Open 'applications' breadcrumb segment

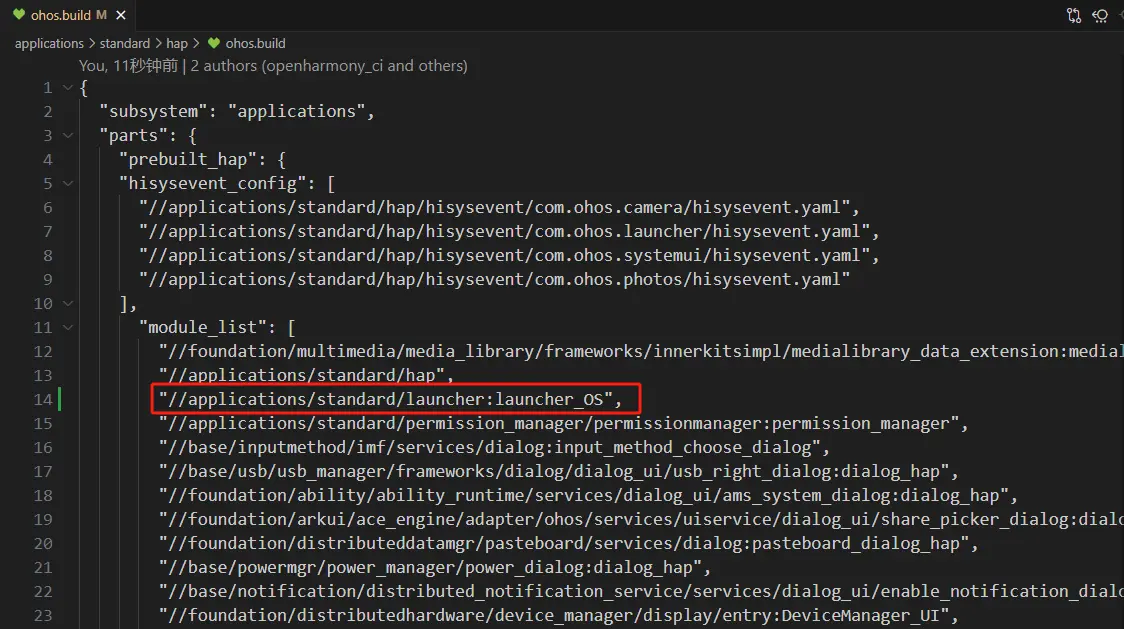coord(49,44)
